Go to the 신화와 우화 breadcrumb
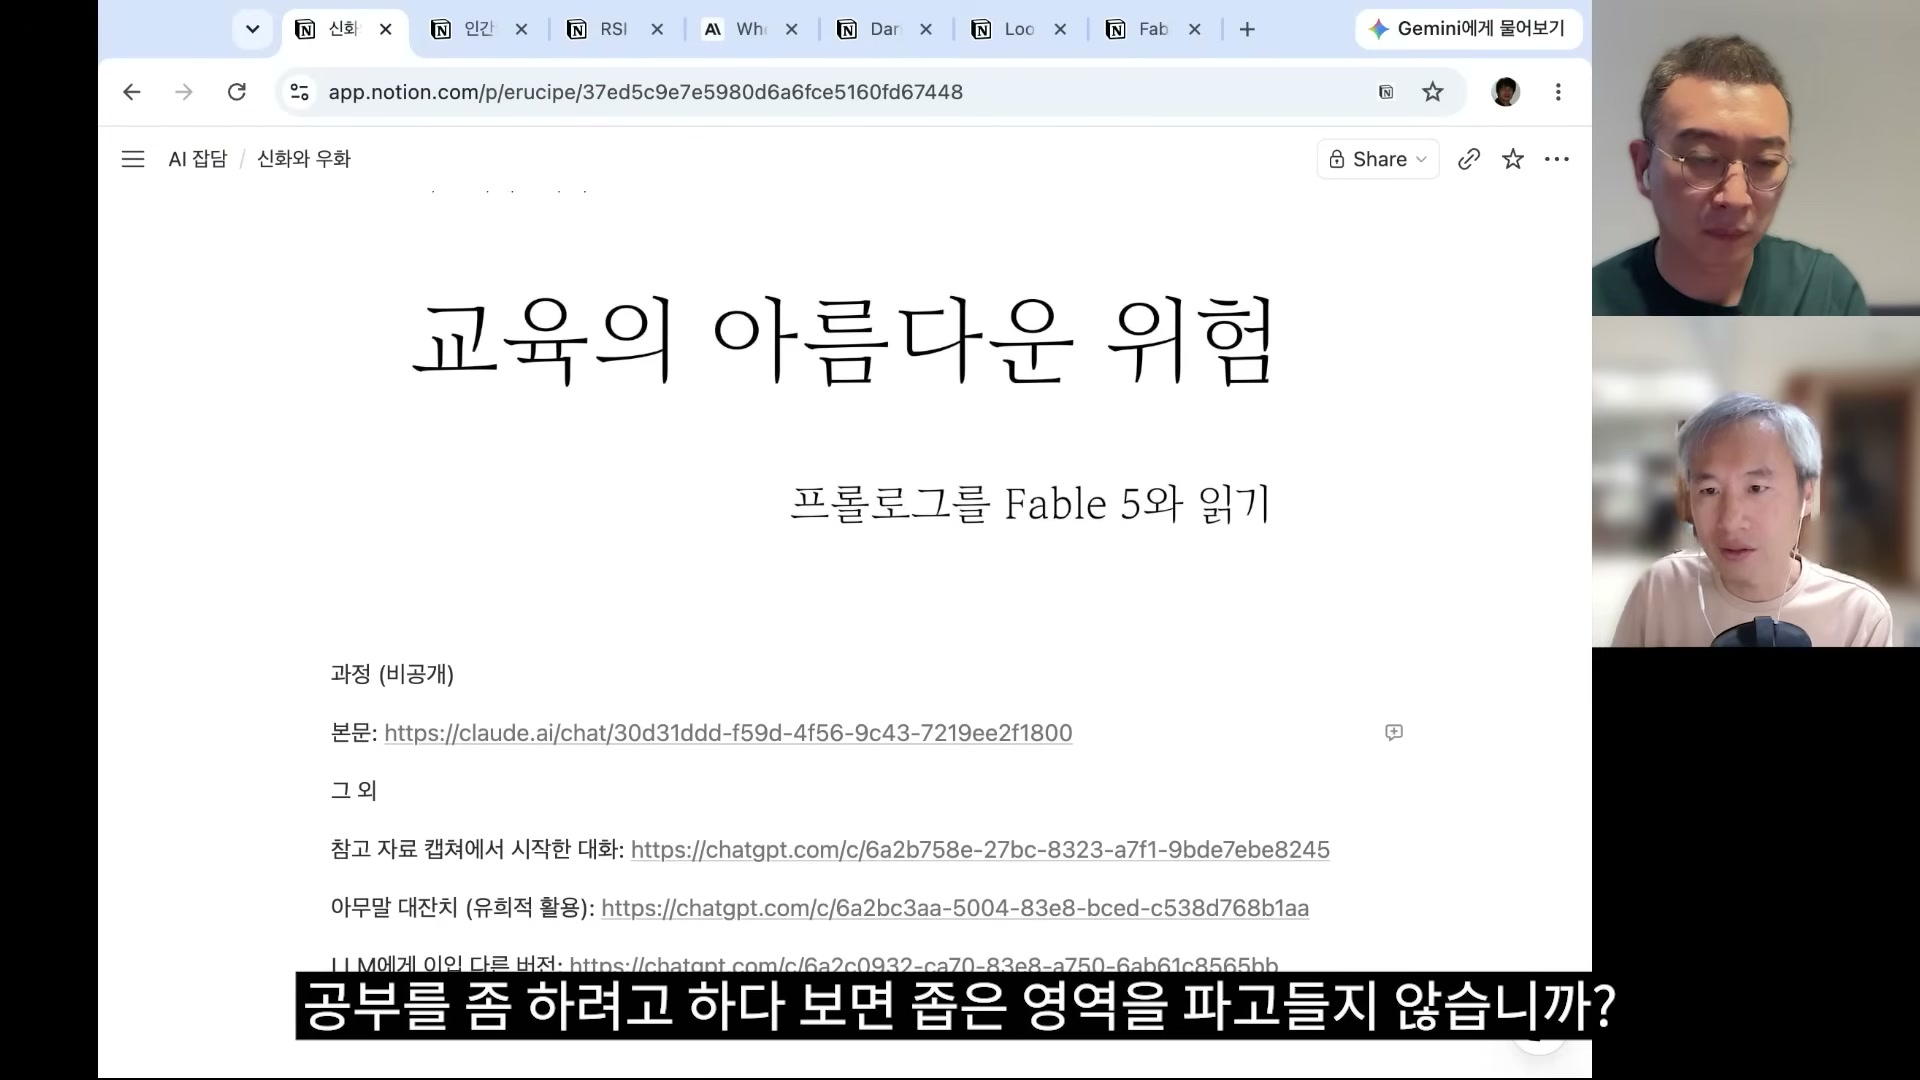1920x1080 pixels. 304,159
